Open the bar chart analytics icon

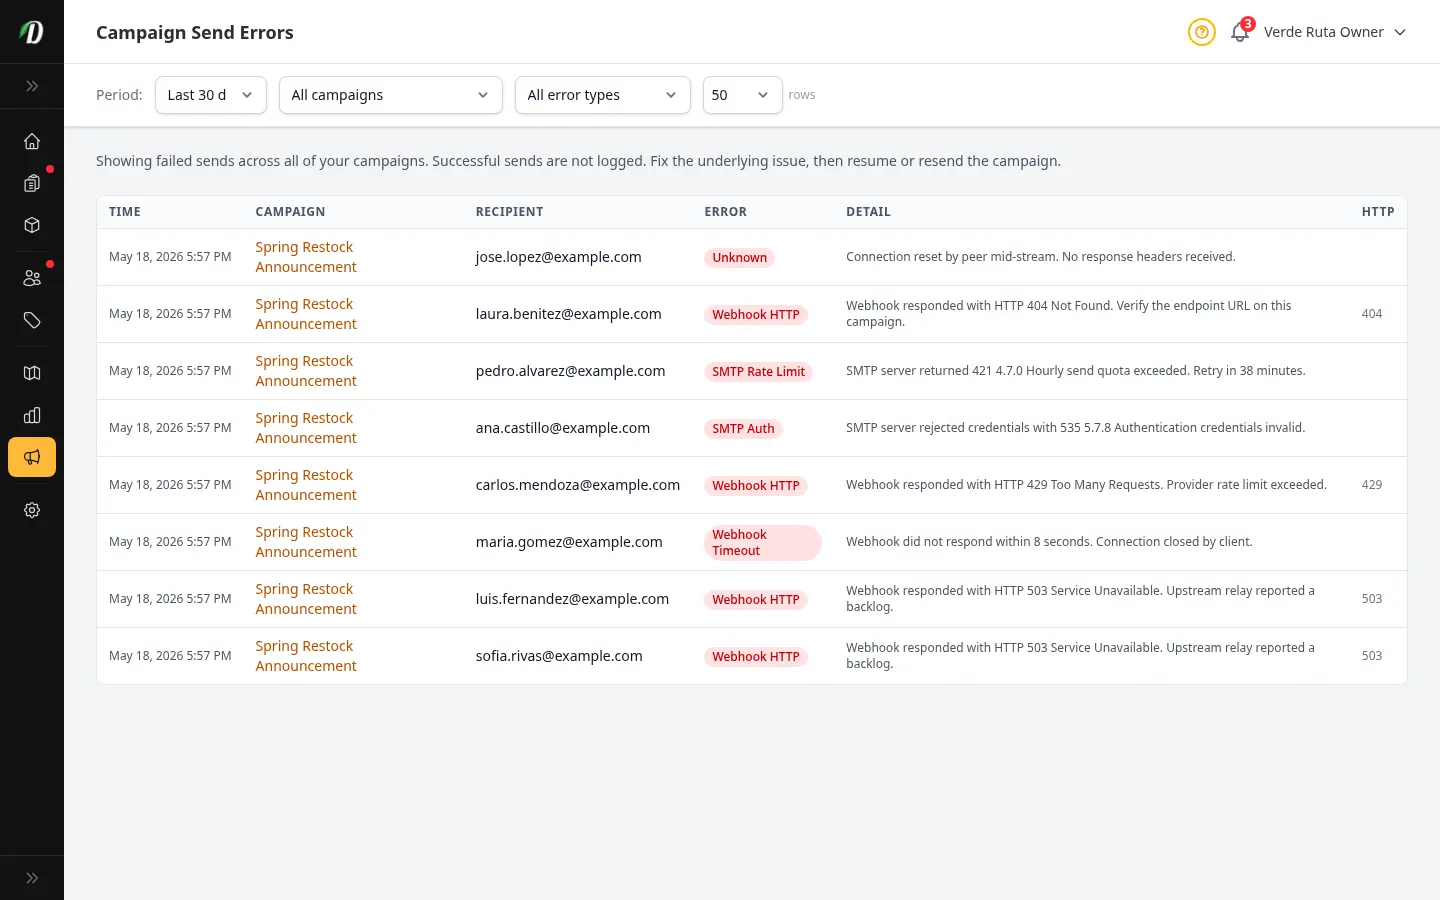32,415
